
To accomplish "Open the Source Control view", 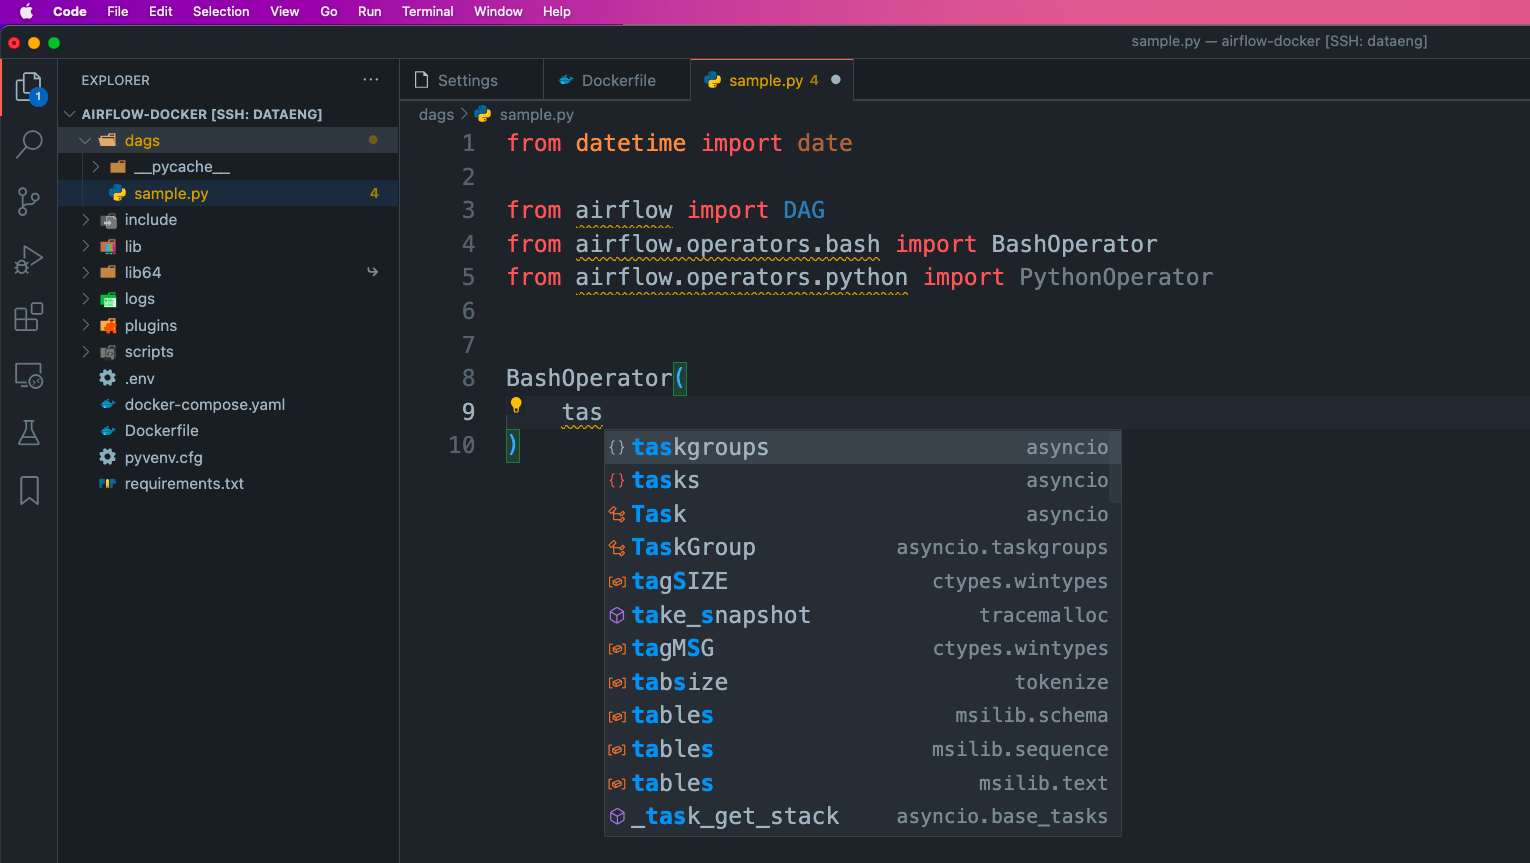I will (29, 201).
